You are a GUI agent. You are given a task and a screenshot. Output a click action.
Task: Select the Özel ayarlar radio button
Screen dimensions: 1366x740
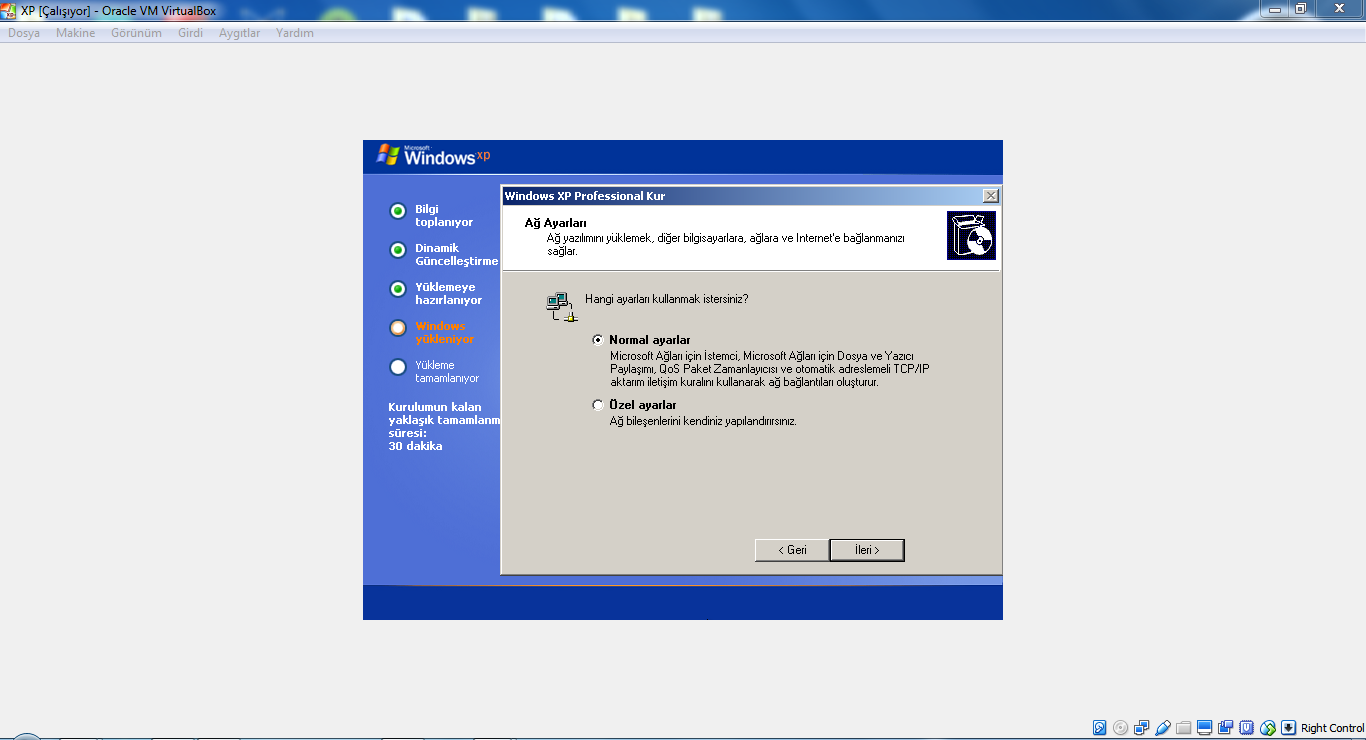[598, 405]
